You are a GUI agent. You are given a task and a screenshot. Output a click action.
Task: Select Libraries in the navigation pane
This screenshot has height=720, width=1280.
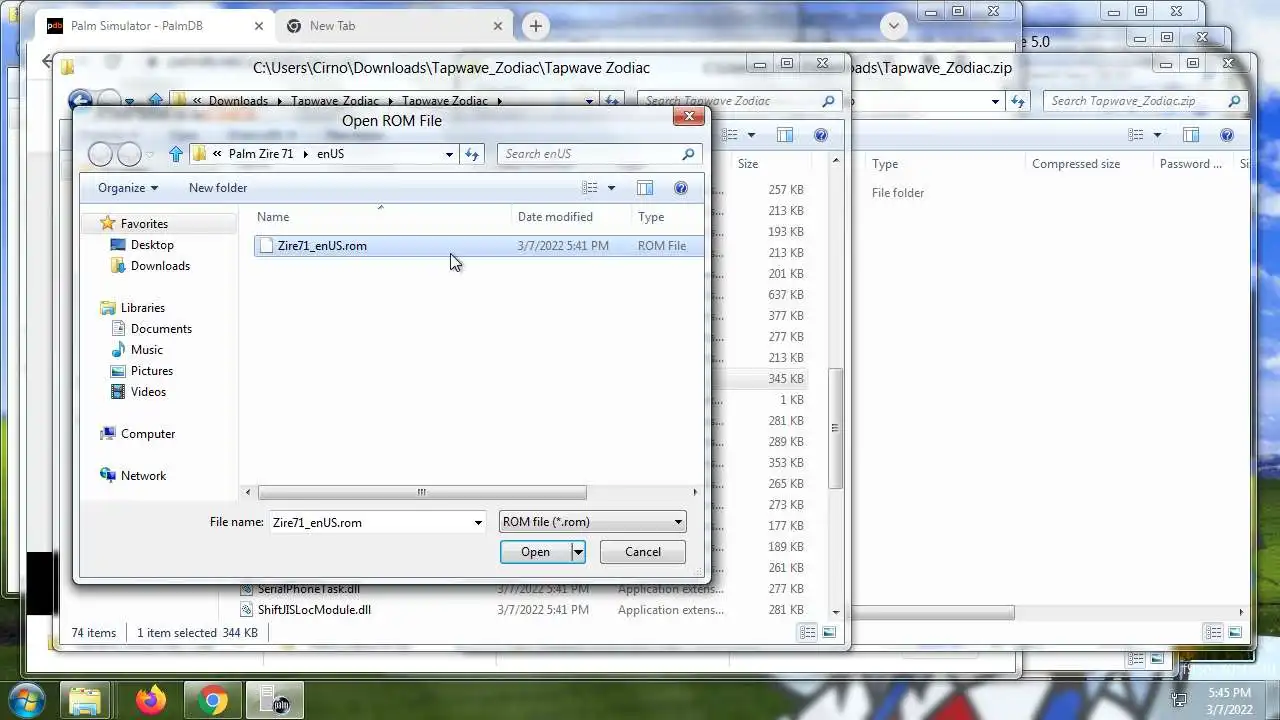142,307
